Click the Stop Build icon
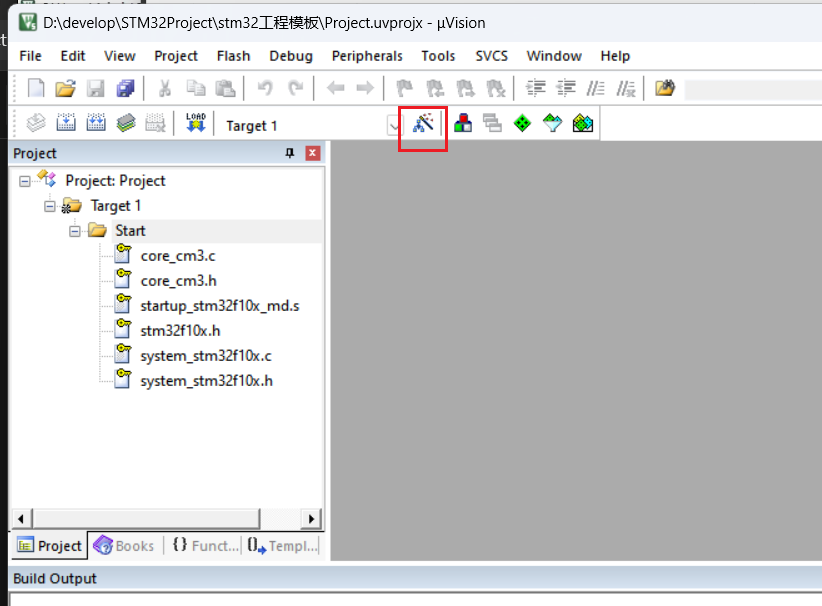822x606 pixels. point(155,123)
